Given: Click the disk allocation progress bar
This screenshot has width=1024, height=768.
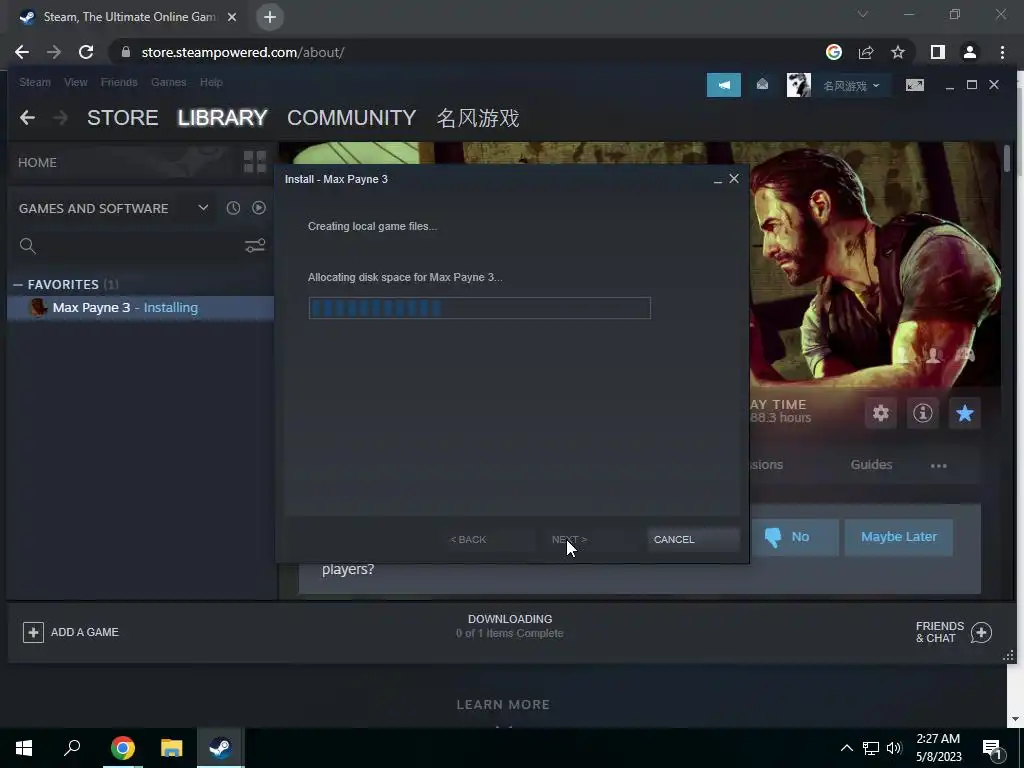Looking at the screenshot, I should pos(479,308).
